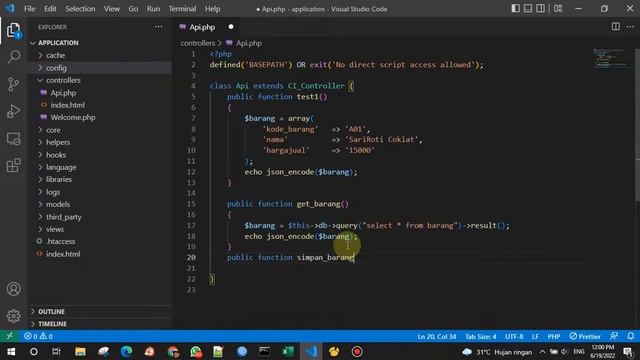The image size is (640, 360).
Task: Collapse the controllers folder
Action: click(x=100, y=80)
